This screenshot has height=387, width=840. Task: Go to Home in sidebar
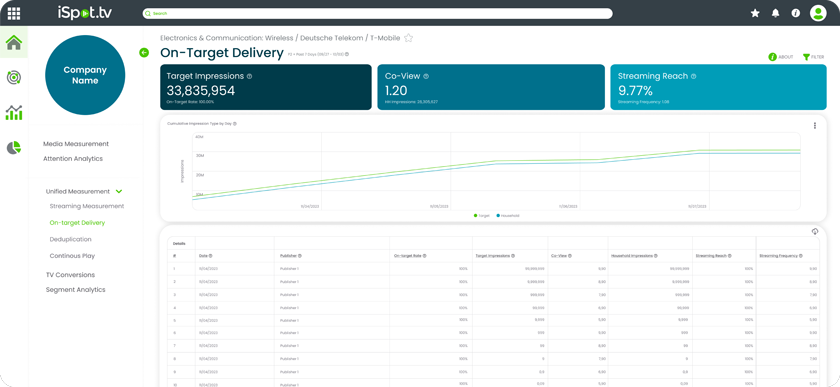(14, 42)
